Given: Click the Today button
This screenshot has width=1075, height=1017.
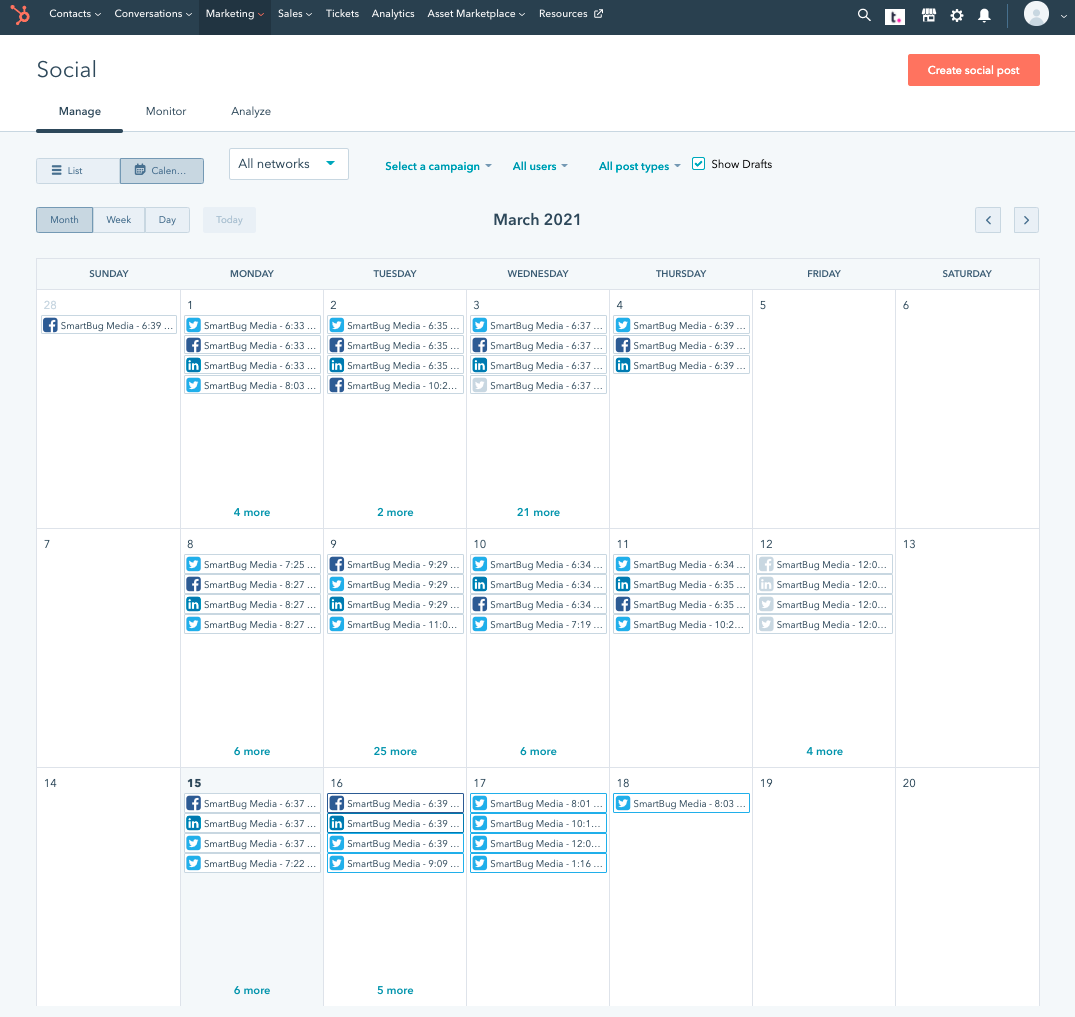Looking at the screenshot, I should pyautogui.click(x=229, y=220).
